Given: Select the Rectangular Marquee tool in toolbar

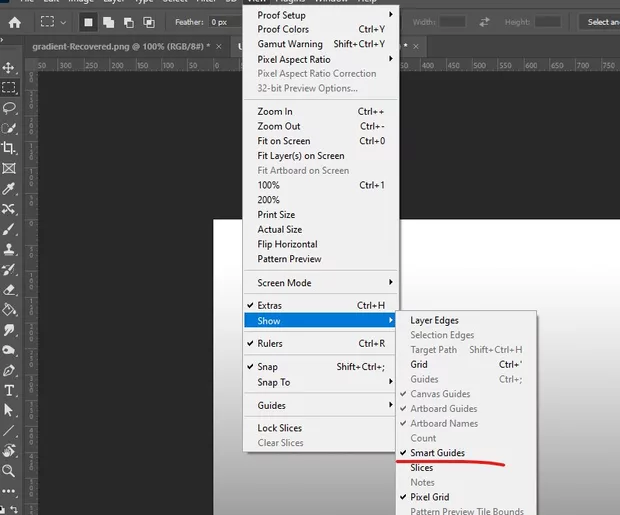Looking at the screenshot, I should pos(9,87).
